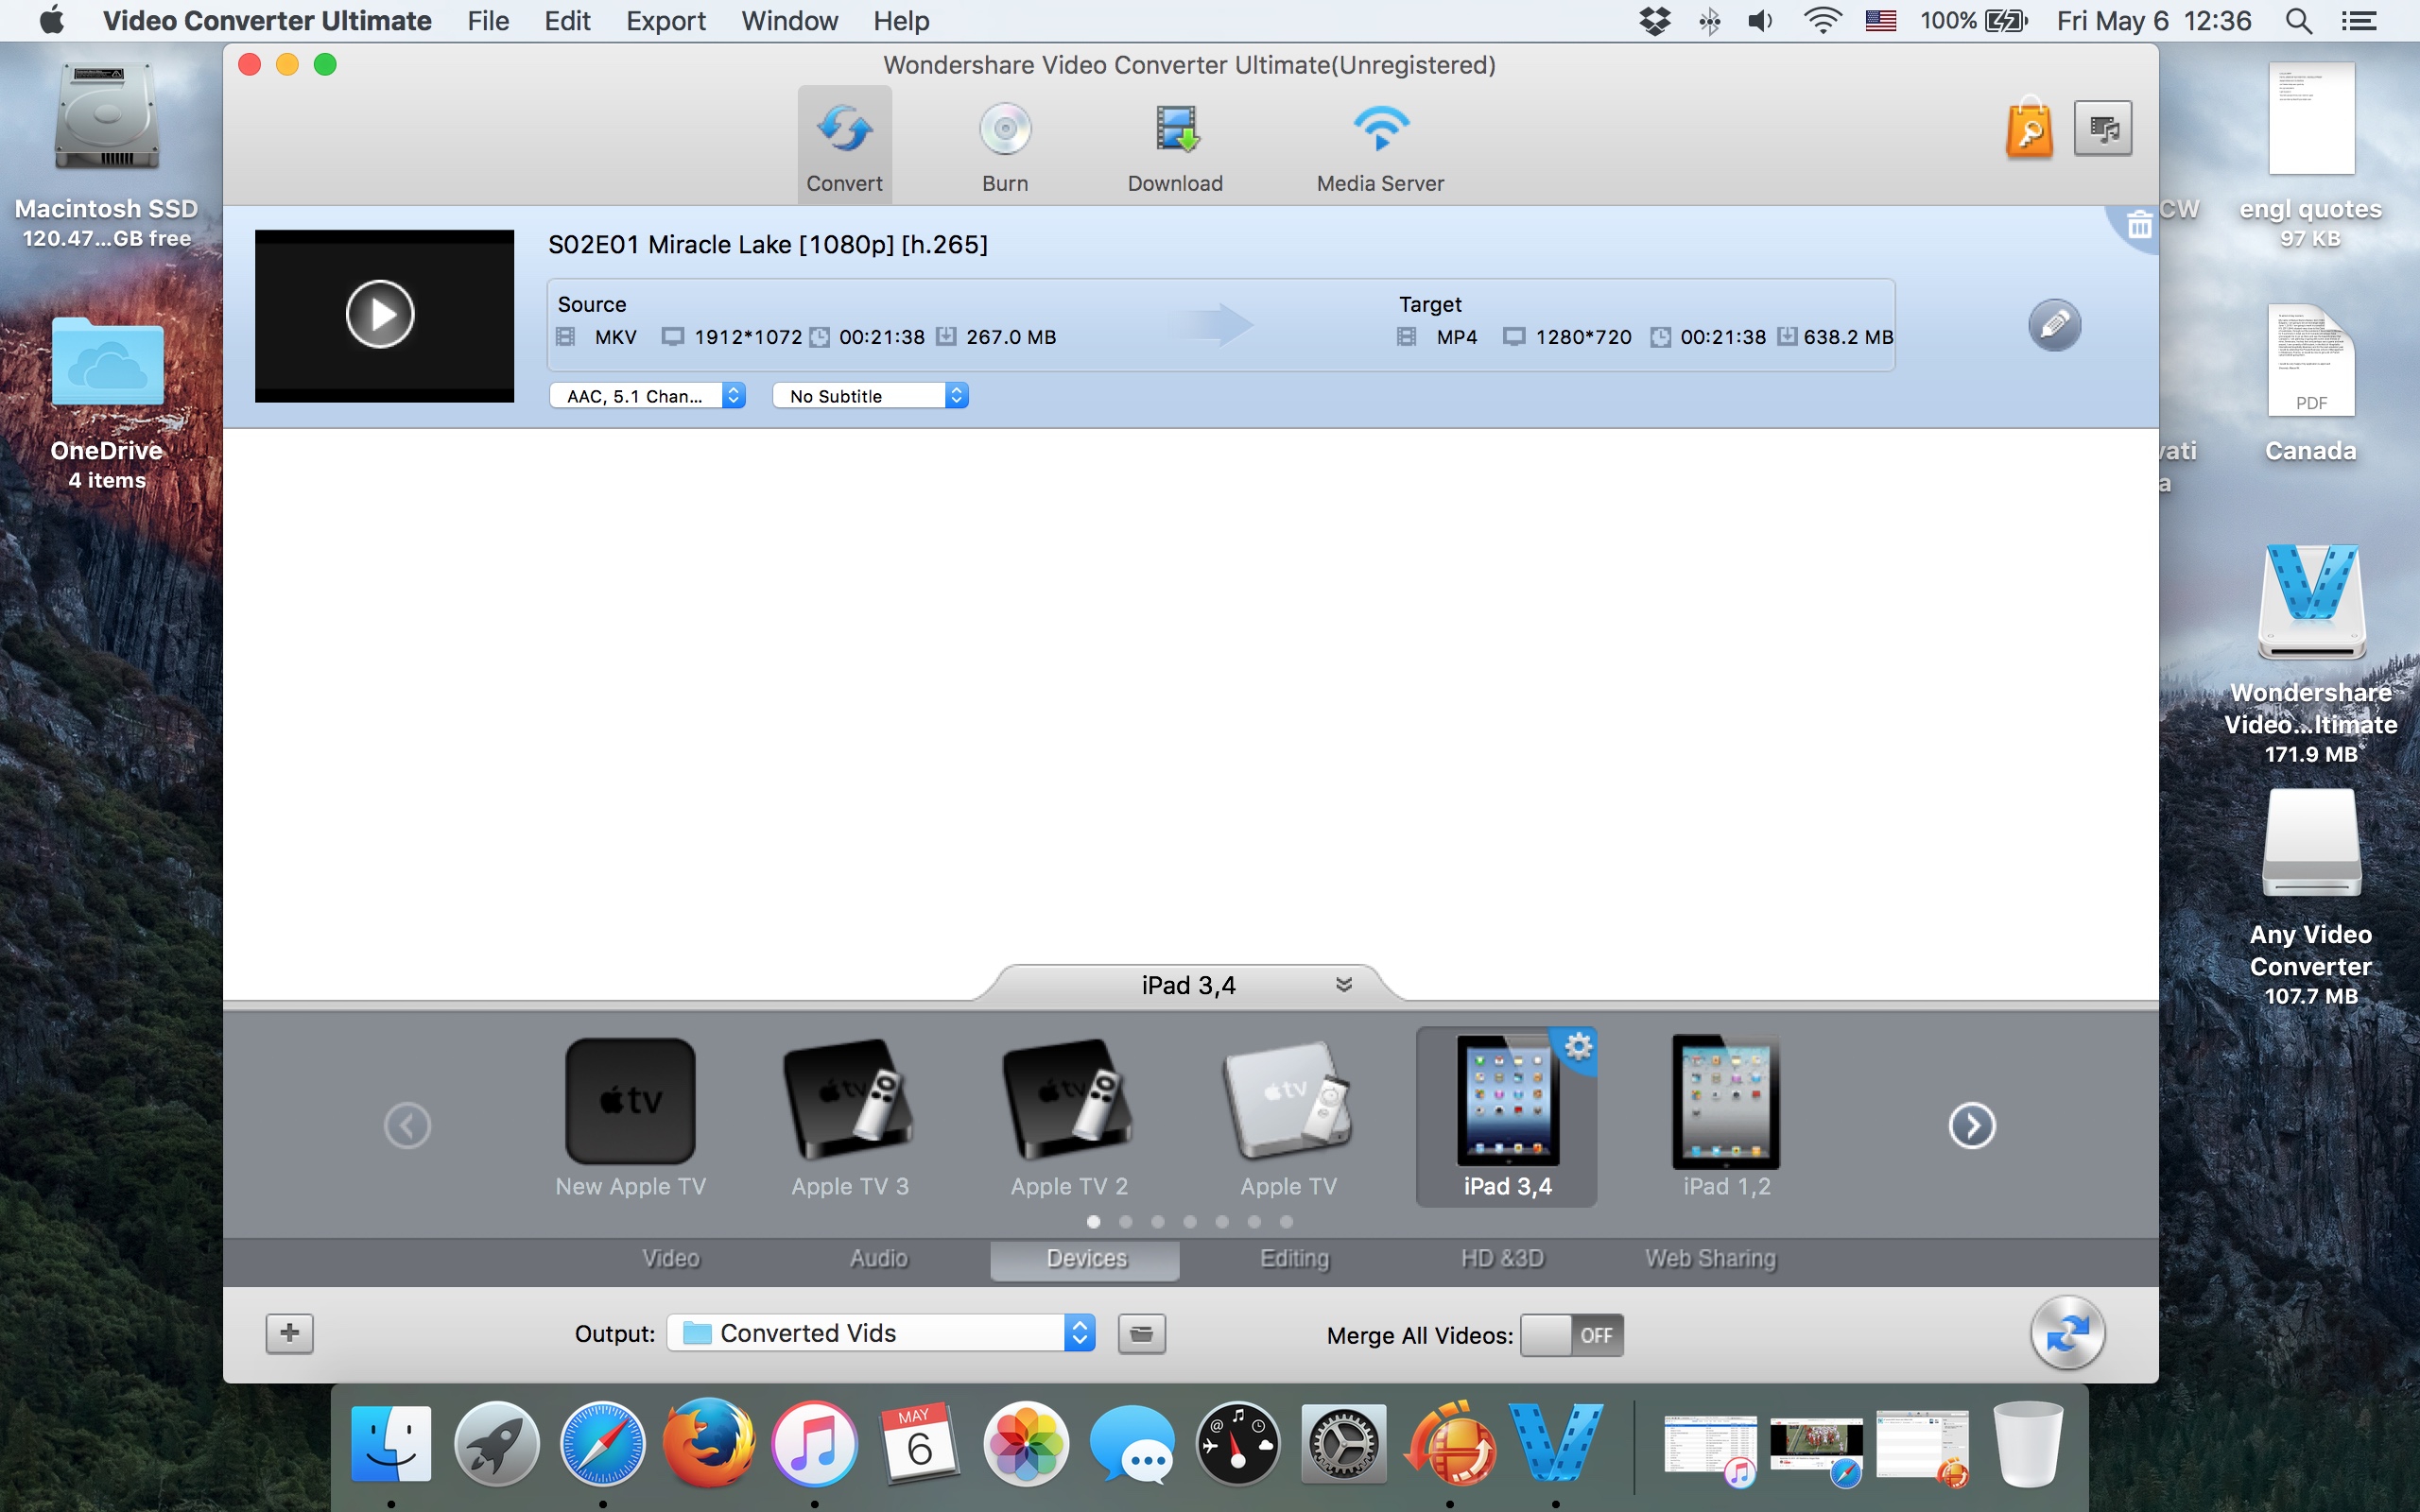Screen dimensions: 2420x1512
Task: Open the Dropbox menu bar icon
Action: tap(1655, 21)
